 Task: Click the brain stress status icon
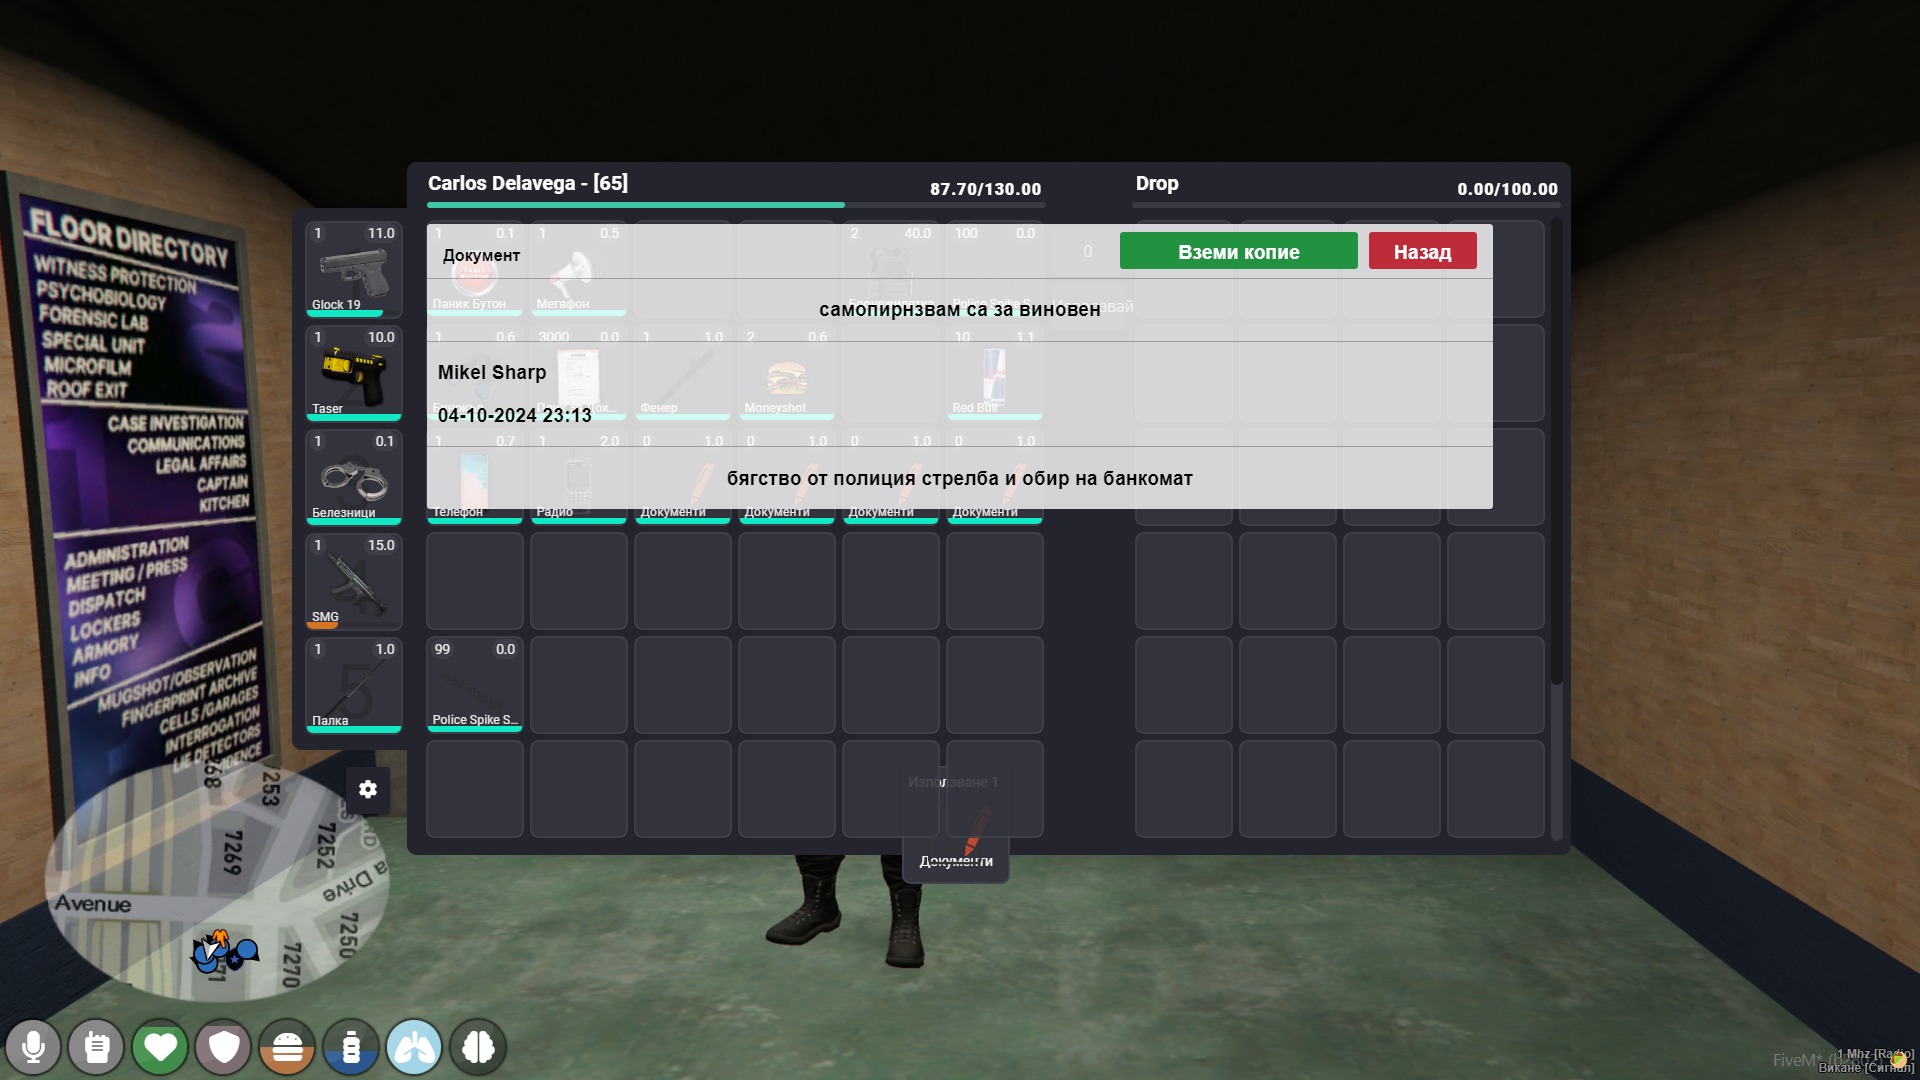478,1047
